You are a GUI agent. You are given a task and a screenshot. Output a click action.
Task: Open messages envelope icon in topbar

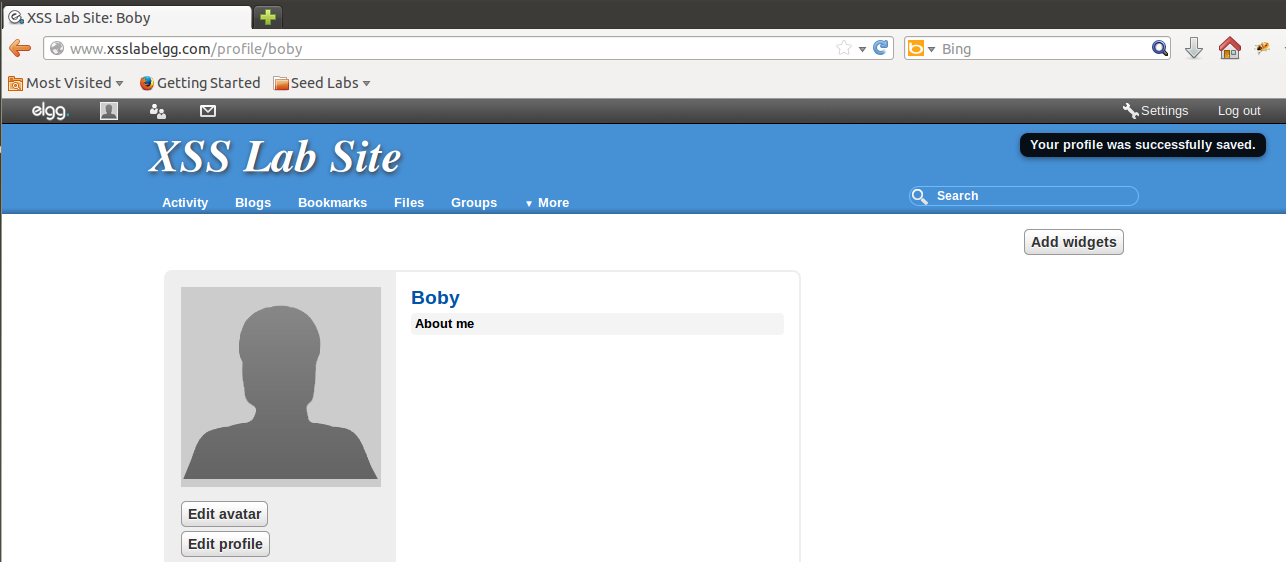(208, 111)
